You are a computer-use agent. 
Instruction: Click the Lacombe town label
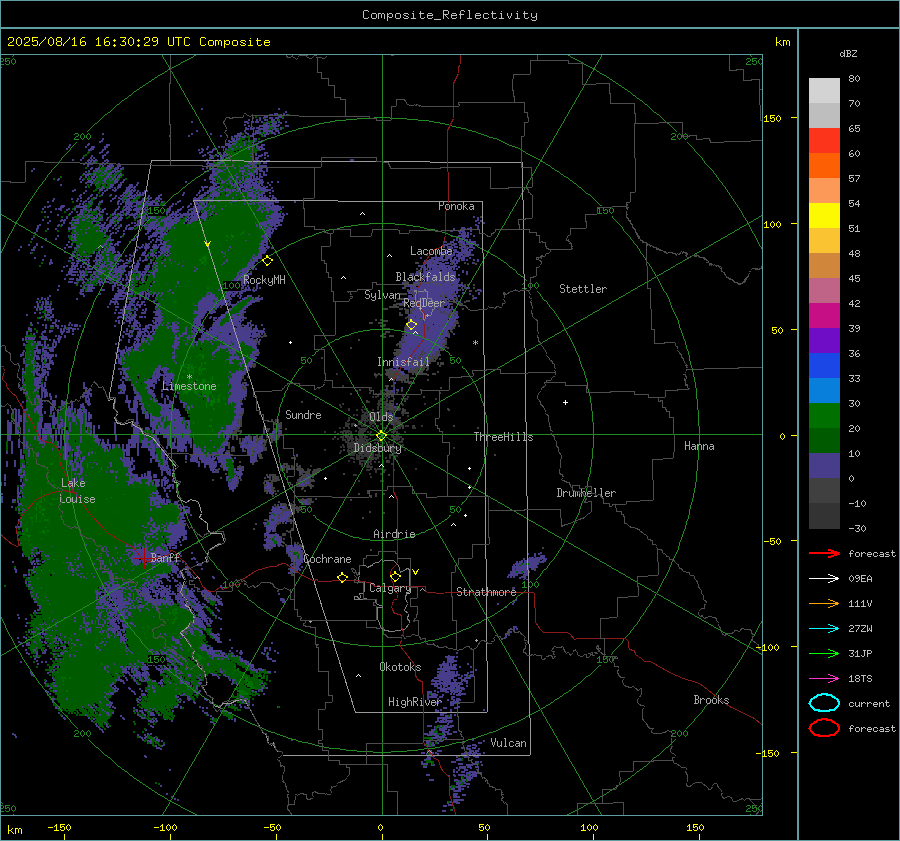point(431,251)
